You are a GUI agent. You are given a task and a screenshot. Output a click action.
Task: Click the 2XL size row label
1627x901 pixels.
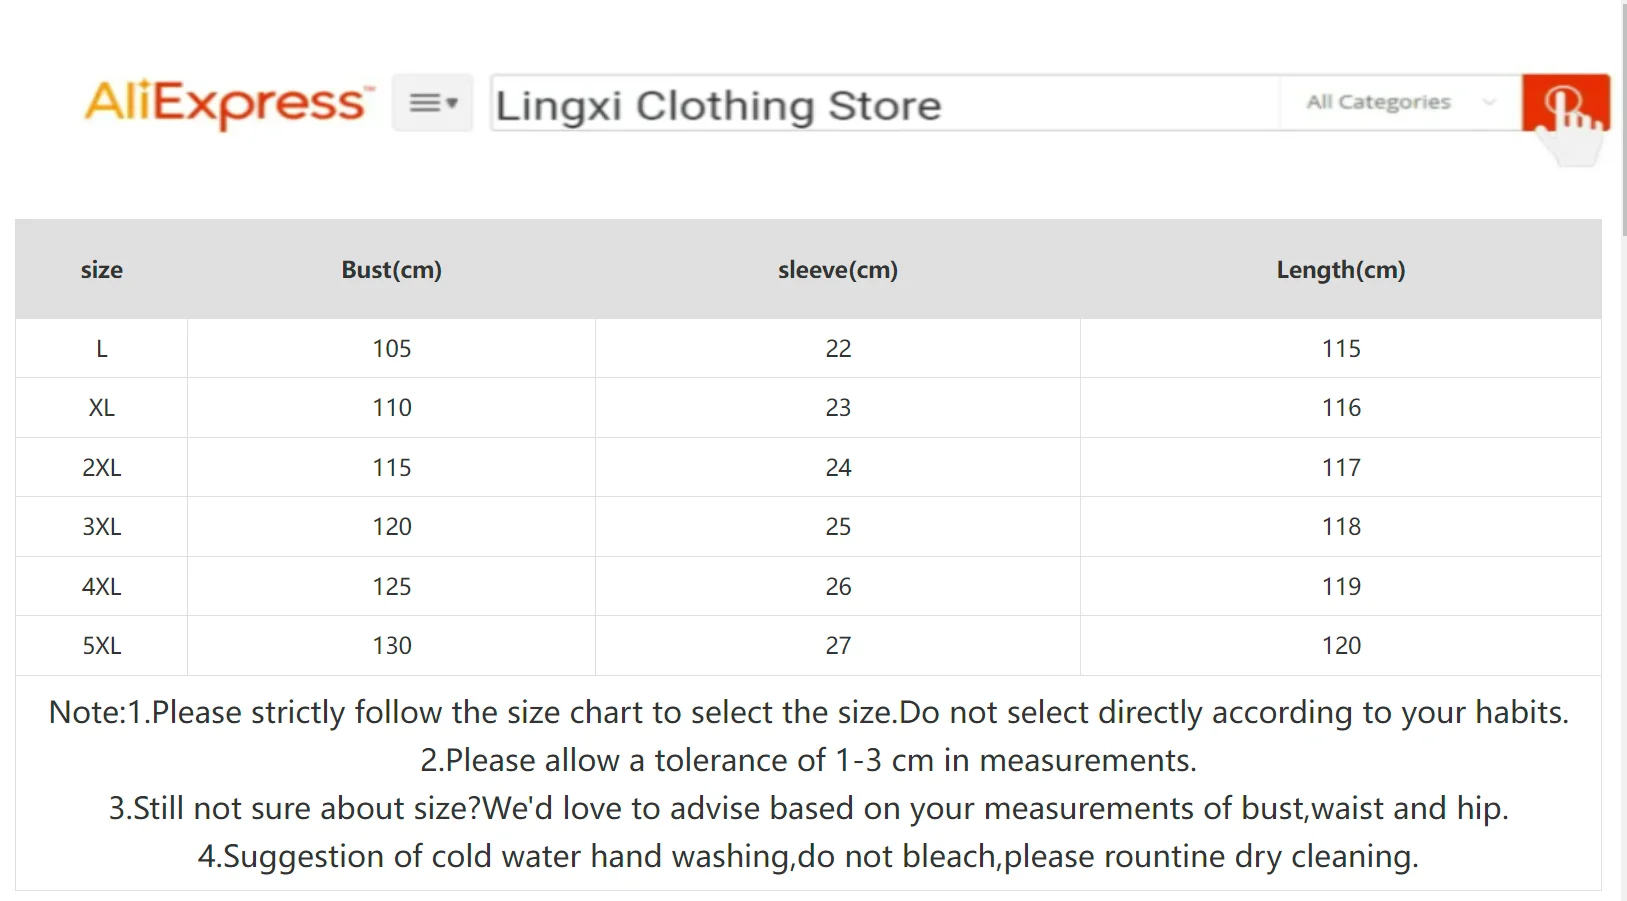(x=102, y=468)
